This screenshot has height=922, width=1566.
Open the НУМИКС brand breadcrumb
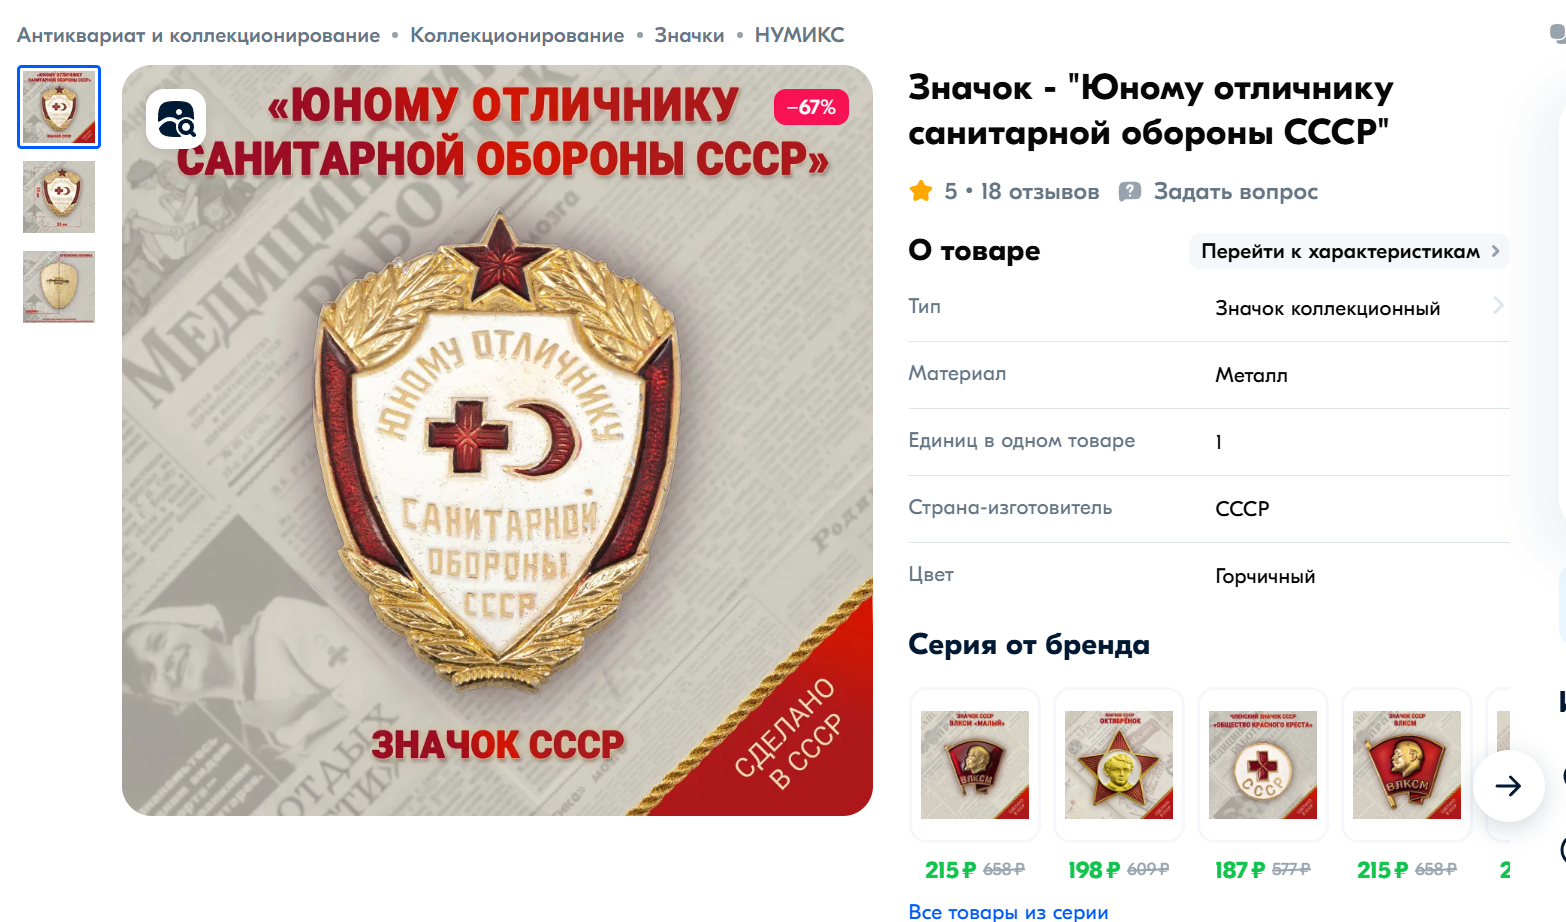799,36
